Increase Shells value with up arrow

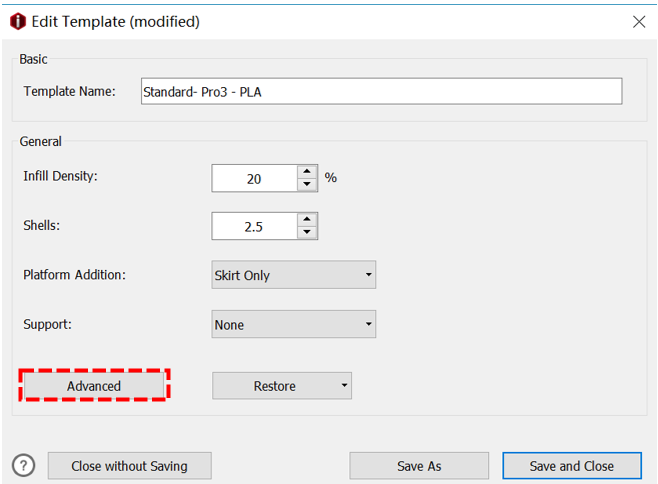tap(307, 220)
